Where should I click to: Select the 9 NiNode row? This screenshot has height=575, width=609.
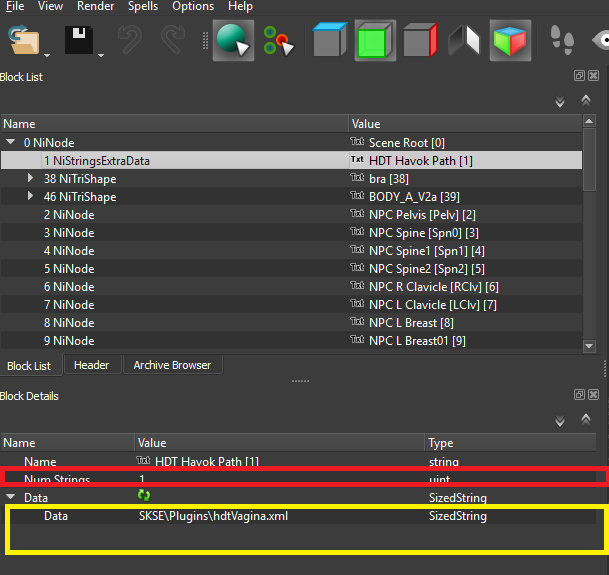(291, 340)
